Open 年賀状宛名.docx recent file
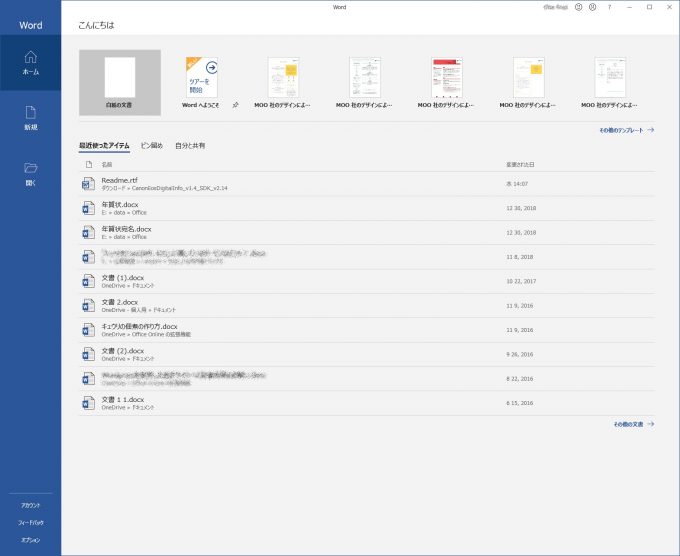 (367, 232)
